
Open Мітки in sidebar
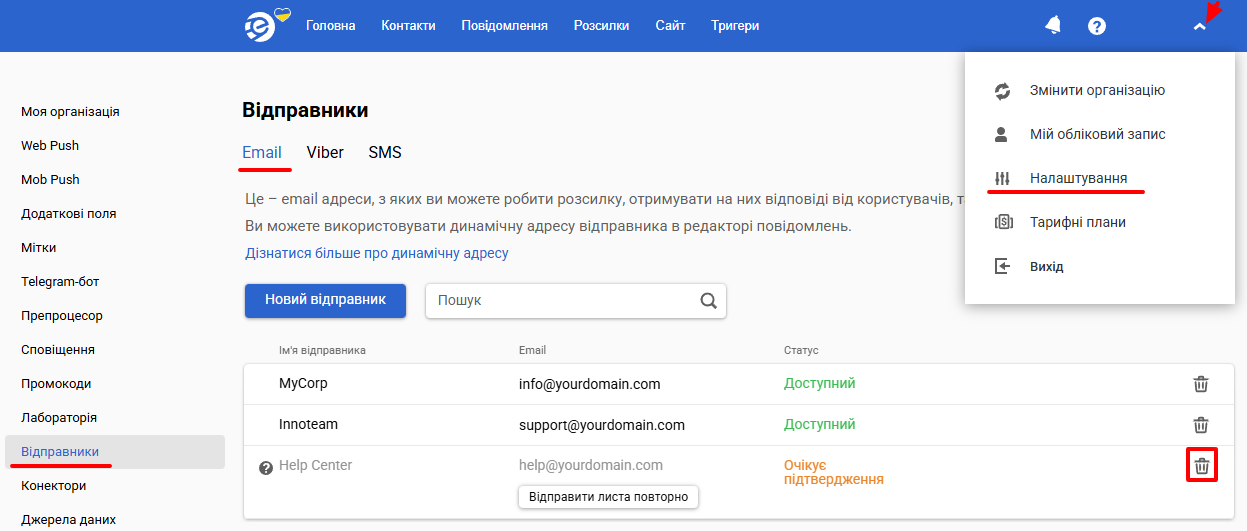(x=39, y=248)
